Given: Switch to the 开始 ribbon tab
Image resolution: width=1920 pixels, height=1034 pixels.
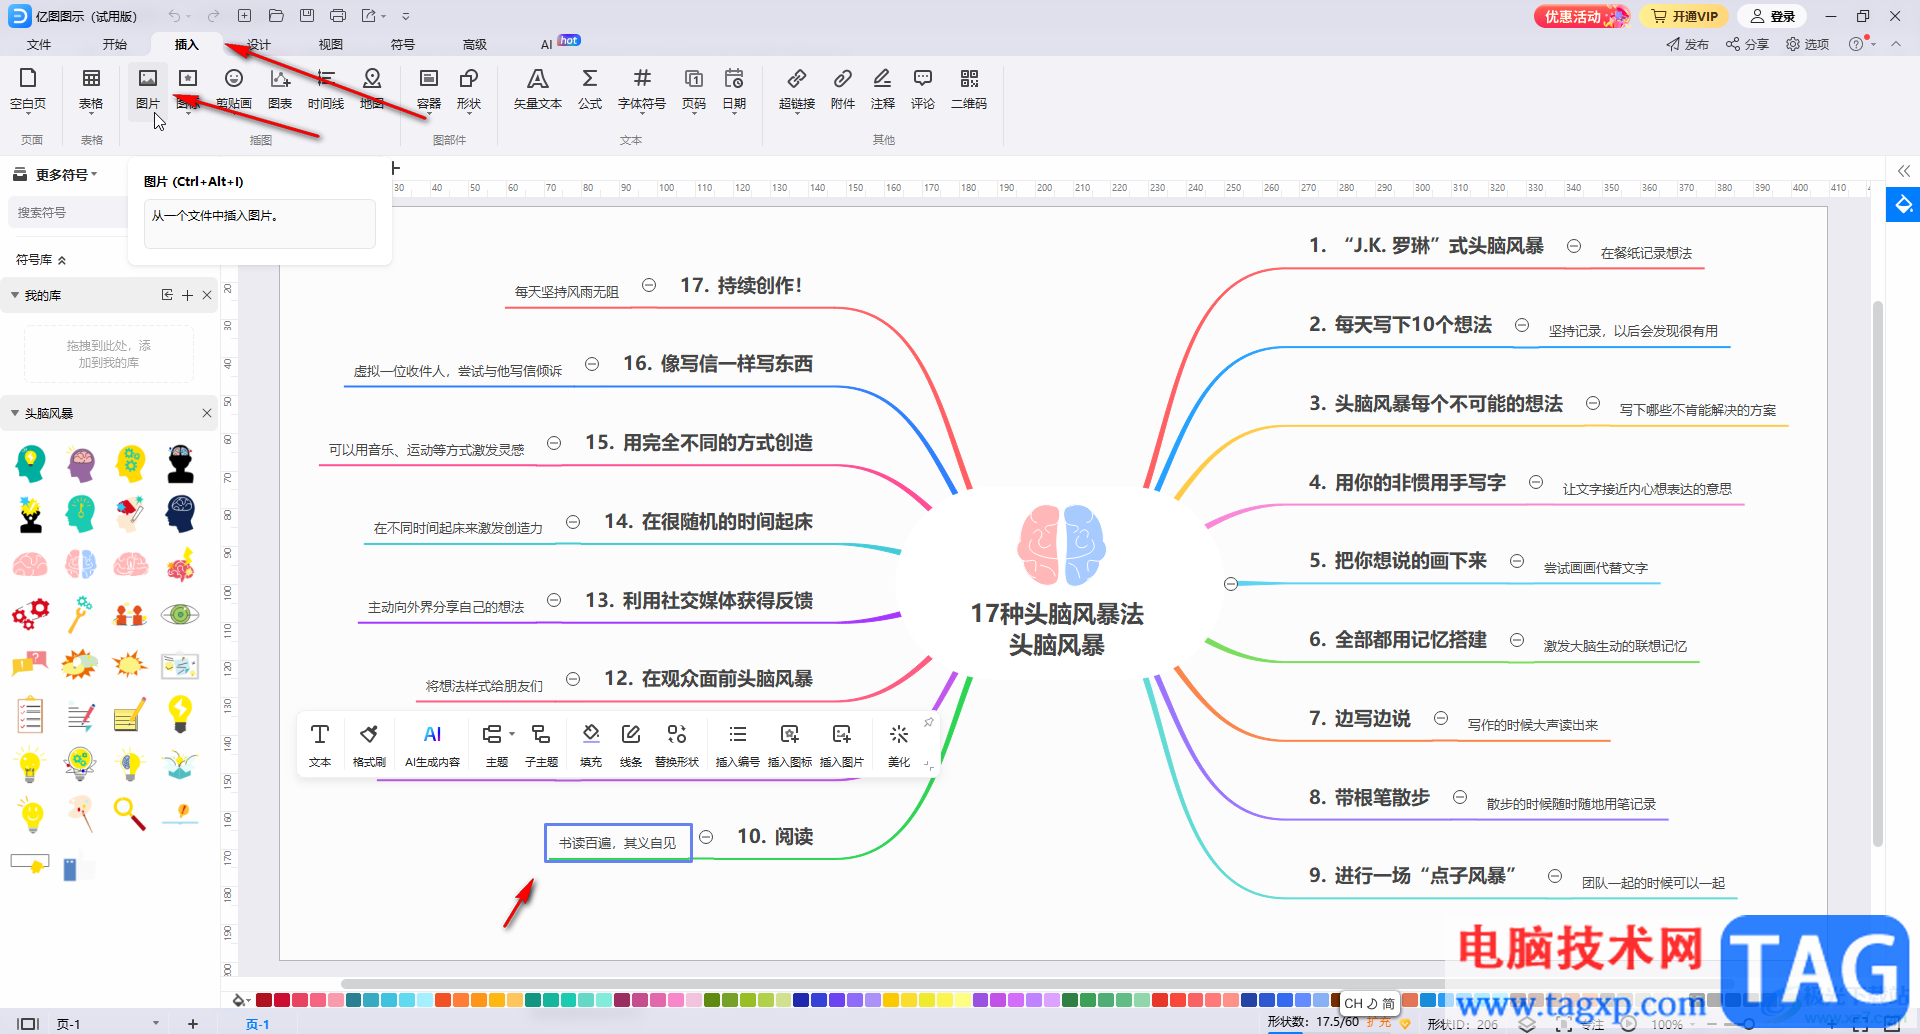Looking at the screenshot, I should pyautogui.click(x=115, y=44).
